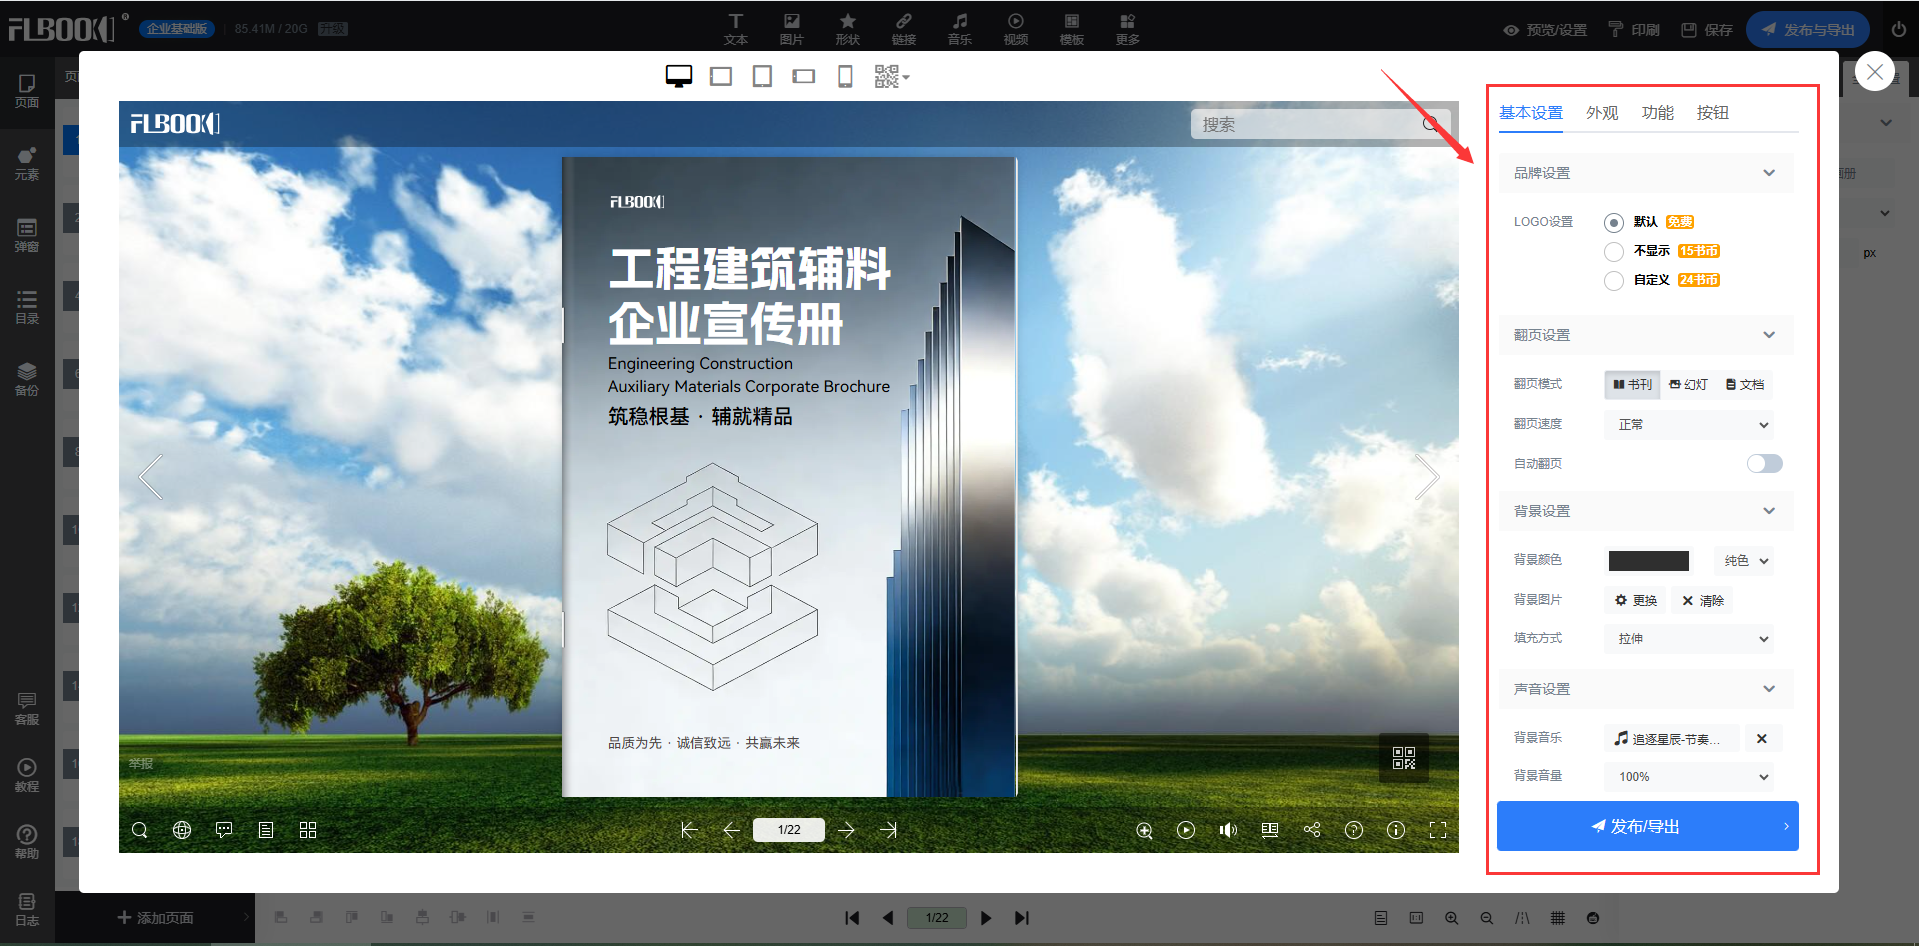Open the 功能 tab
This screenshot has height=946, width=1919.
pos(1657,113)
